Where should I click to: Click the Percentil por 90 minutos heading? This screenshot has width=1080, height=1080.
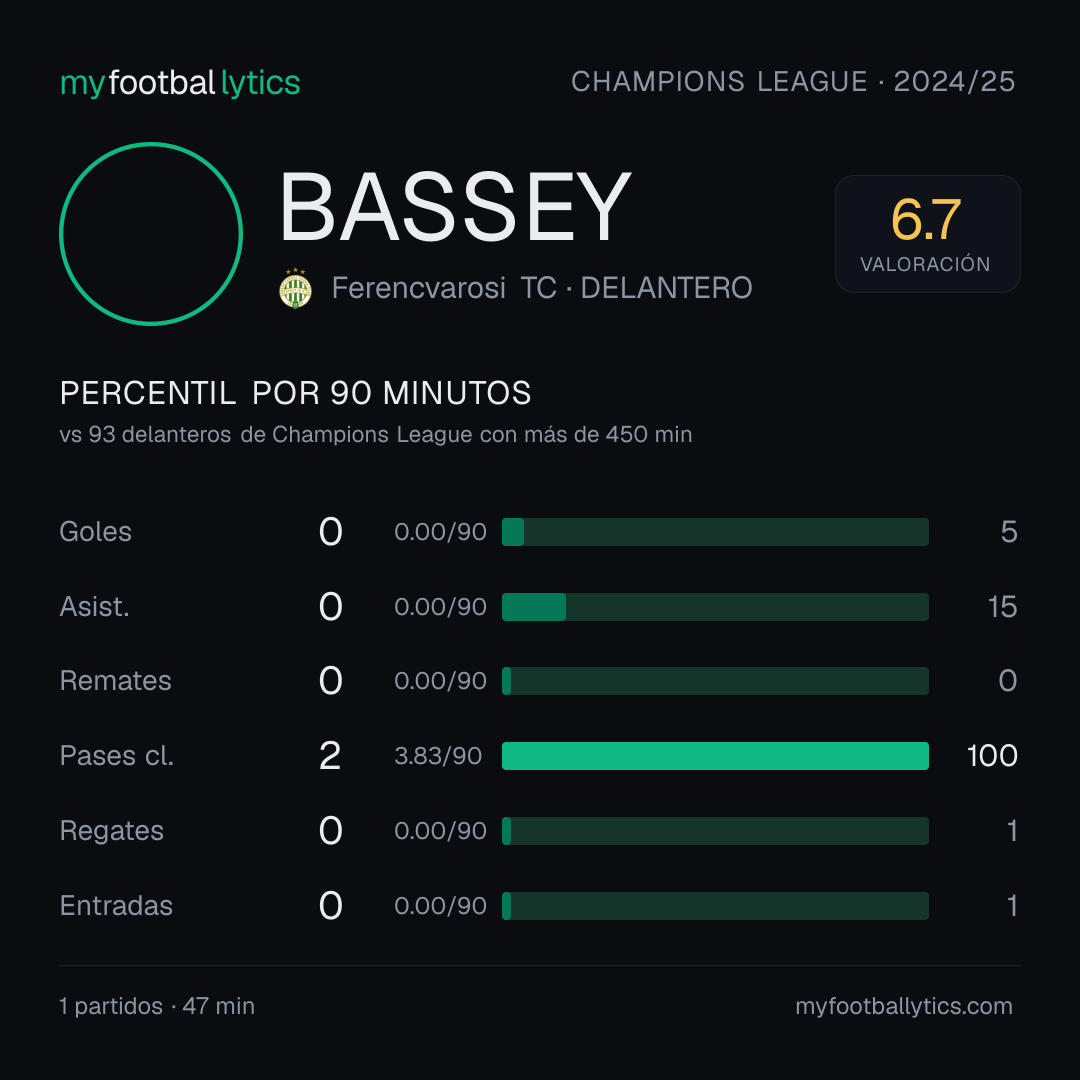(295, 393)
